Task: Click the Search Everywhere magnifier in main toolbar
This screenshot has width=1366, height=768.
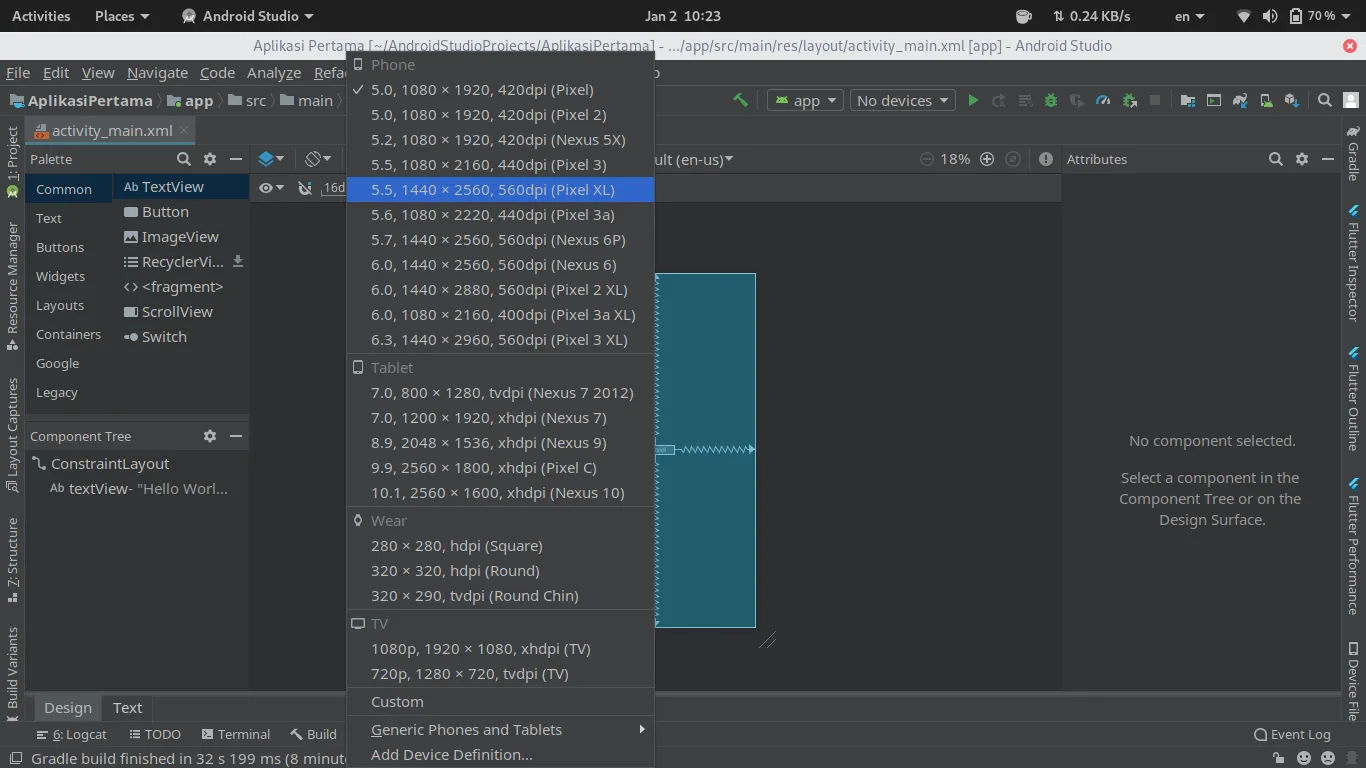Action: coord(1324,100)
